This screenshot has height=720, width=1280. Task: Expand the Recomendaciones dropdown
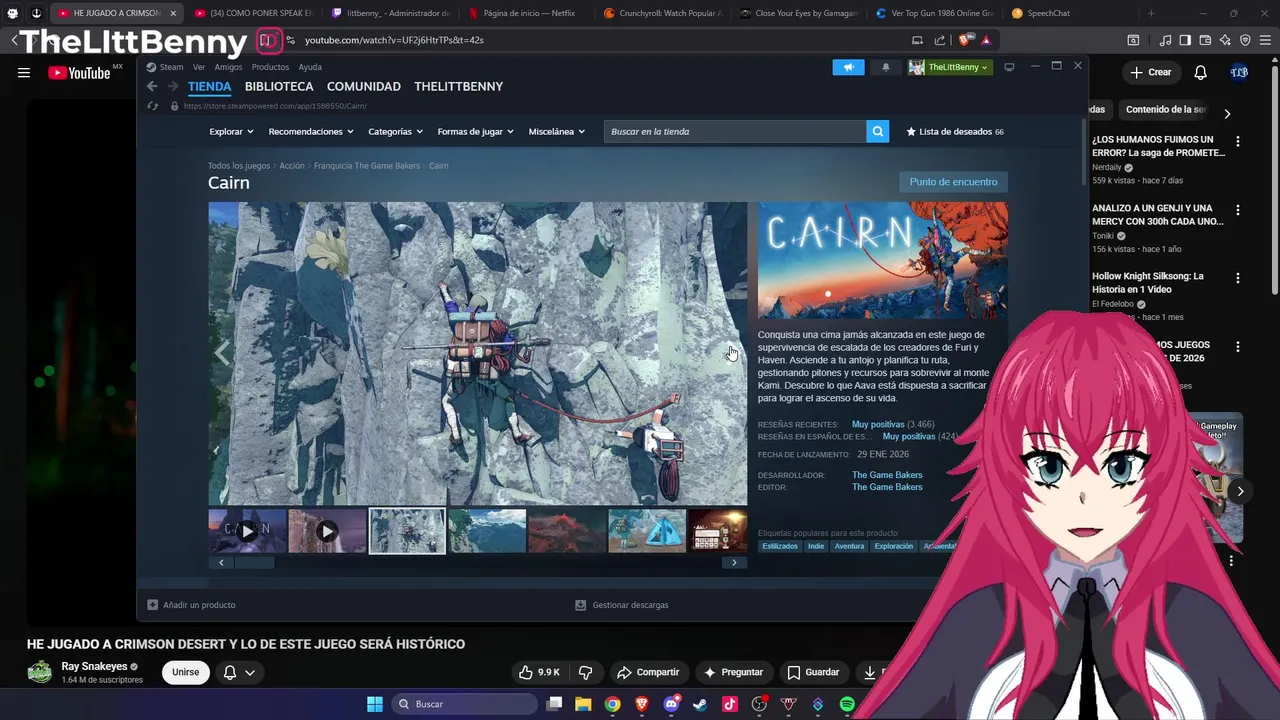[311, 131]
